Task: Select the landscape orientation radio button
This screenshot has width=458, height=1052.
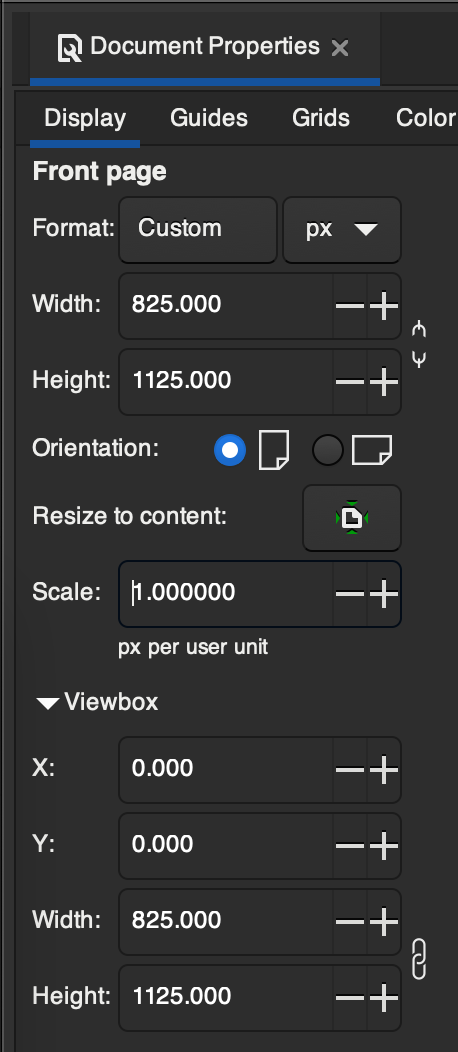Action: coord(328,450)
